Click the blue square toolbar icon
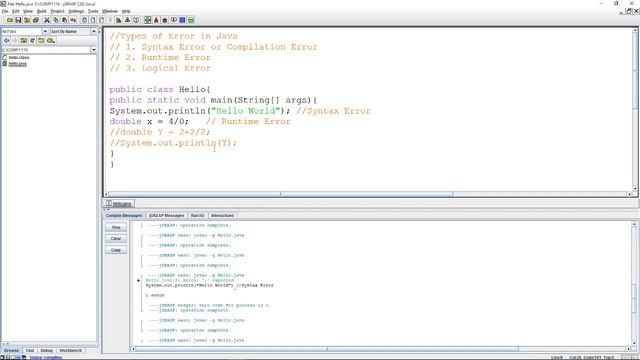640x360 pixels. pos(182,20)
